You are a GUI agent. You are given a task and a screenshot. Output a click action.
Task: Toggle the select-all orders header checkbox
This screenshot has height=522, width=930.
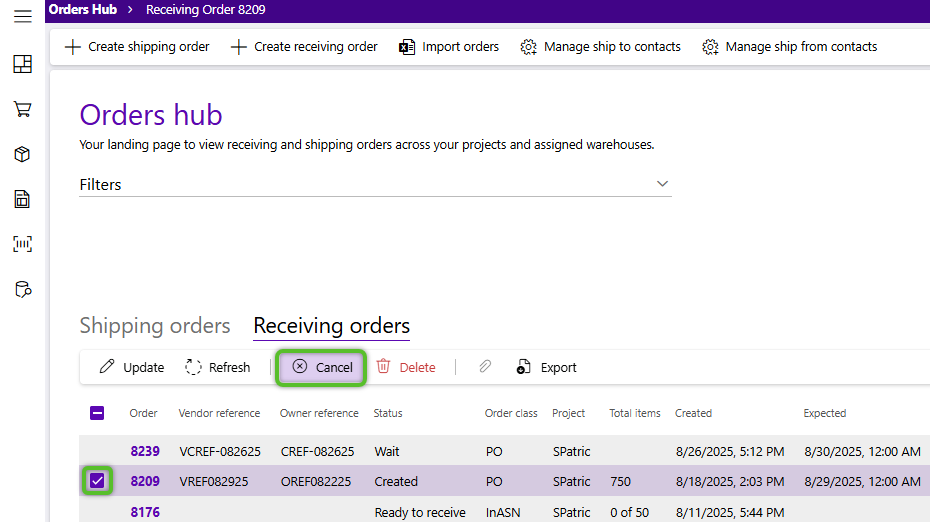click(97, 413)
